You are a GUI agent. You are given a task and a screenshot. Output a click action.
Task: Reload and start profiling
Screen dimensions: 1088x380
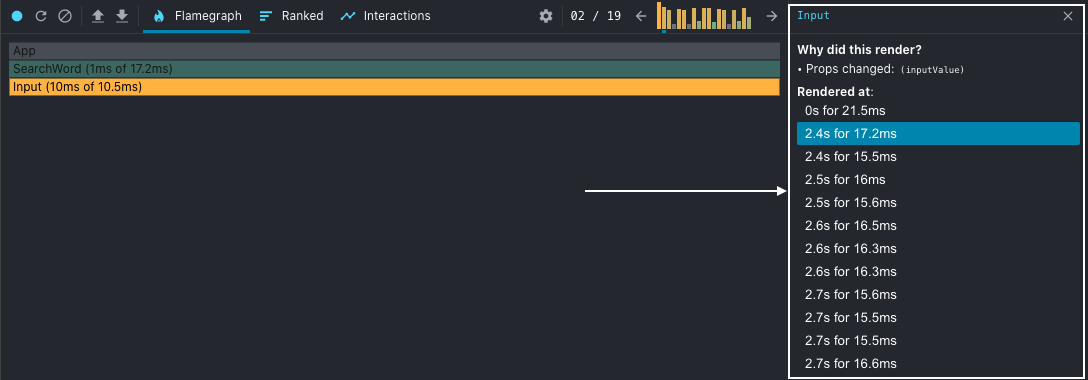pos(41,16)
